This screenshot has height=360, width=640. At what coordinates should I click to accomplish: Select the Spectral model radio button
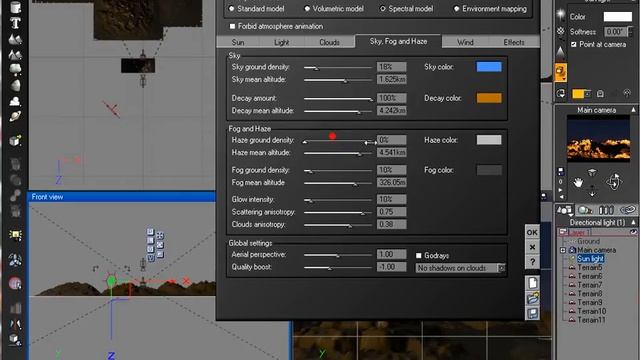click(382, 9)
